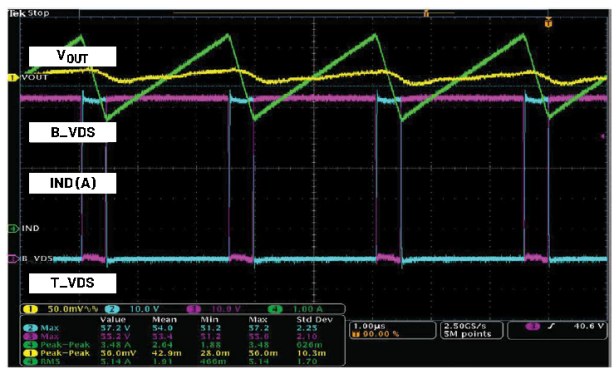Image resolution: width=614 pixels, height=369 pixels.
Task: Select the cyan Max measurement row 57.2 V
Action: [x=182, y=328]
